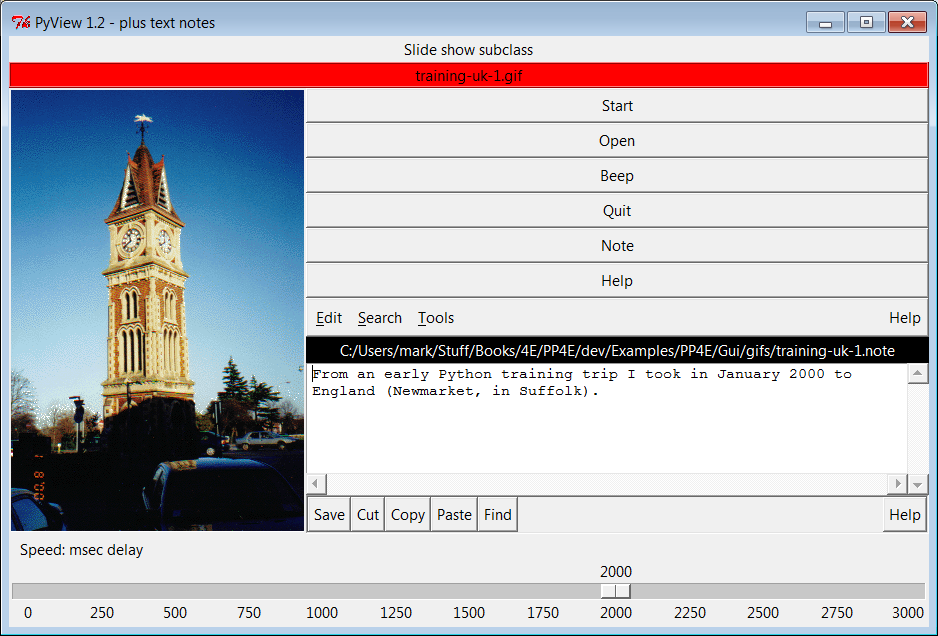This screenshot has width=938, height=636.
Task: Open the Edit menu
Action: (329, 318)
